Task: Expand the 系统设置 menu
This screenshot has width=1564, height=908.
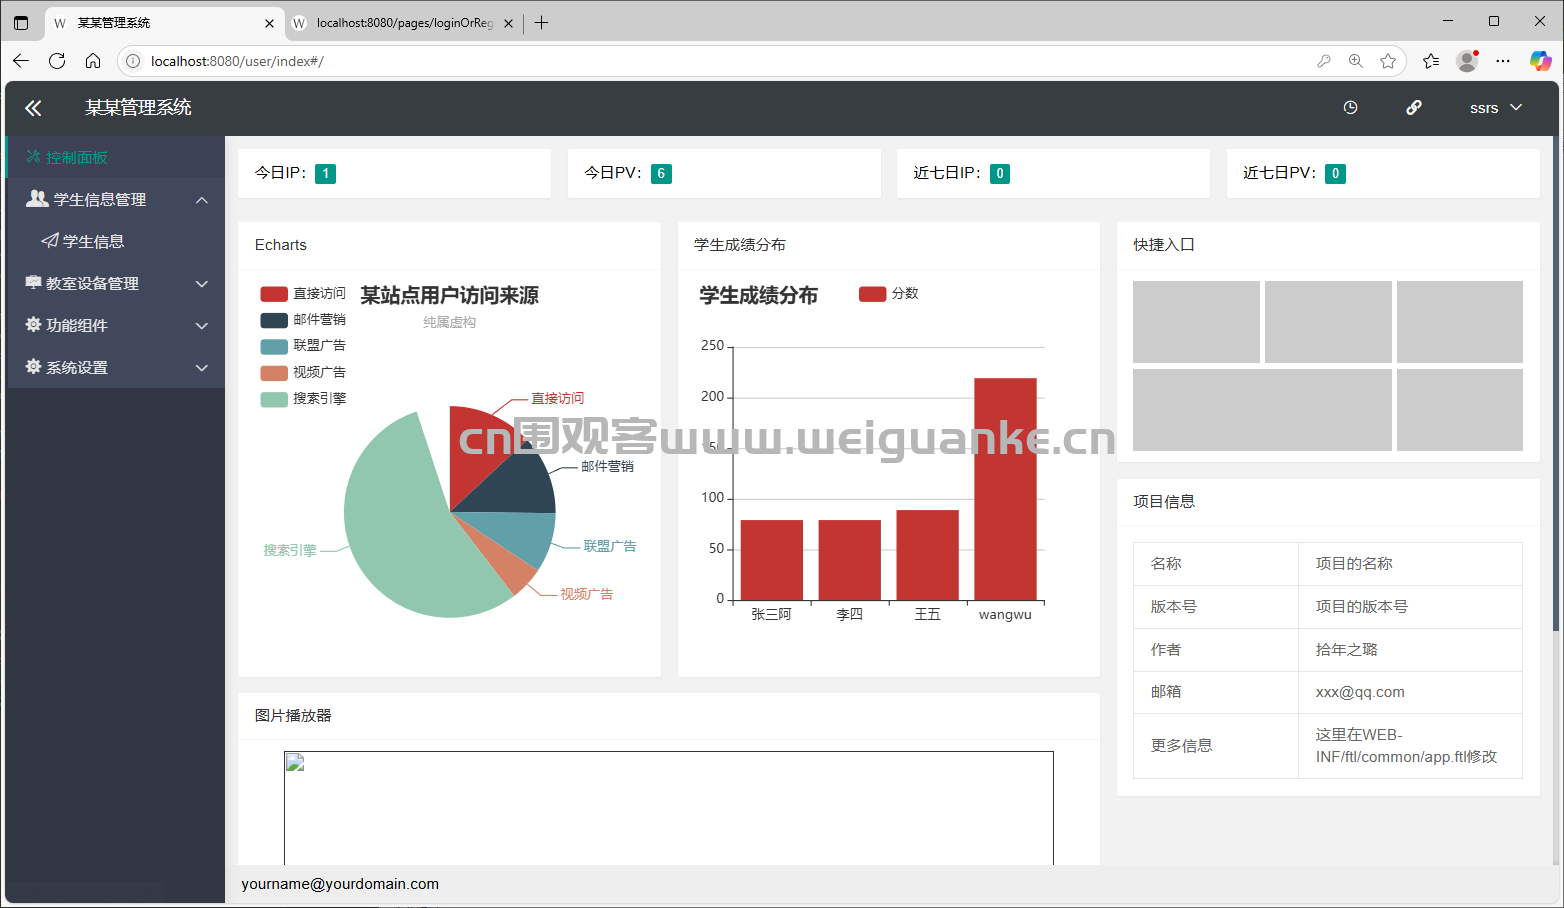Action: coord(115,367)
